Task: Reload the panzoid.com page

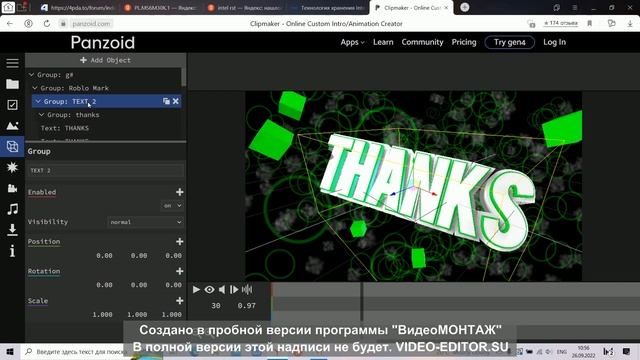Action: click(47, 24)
